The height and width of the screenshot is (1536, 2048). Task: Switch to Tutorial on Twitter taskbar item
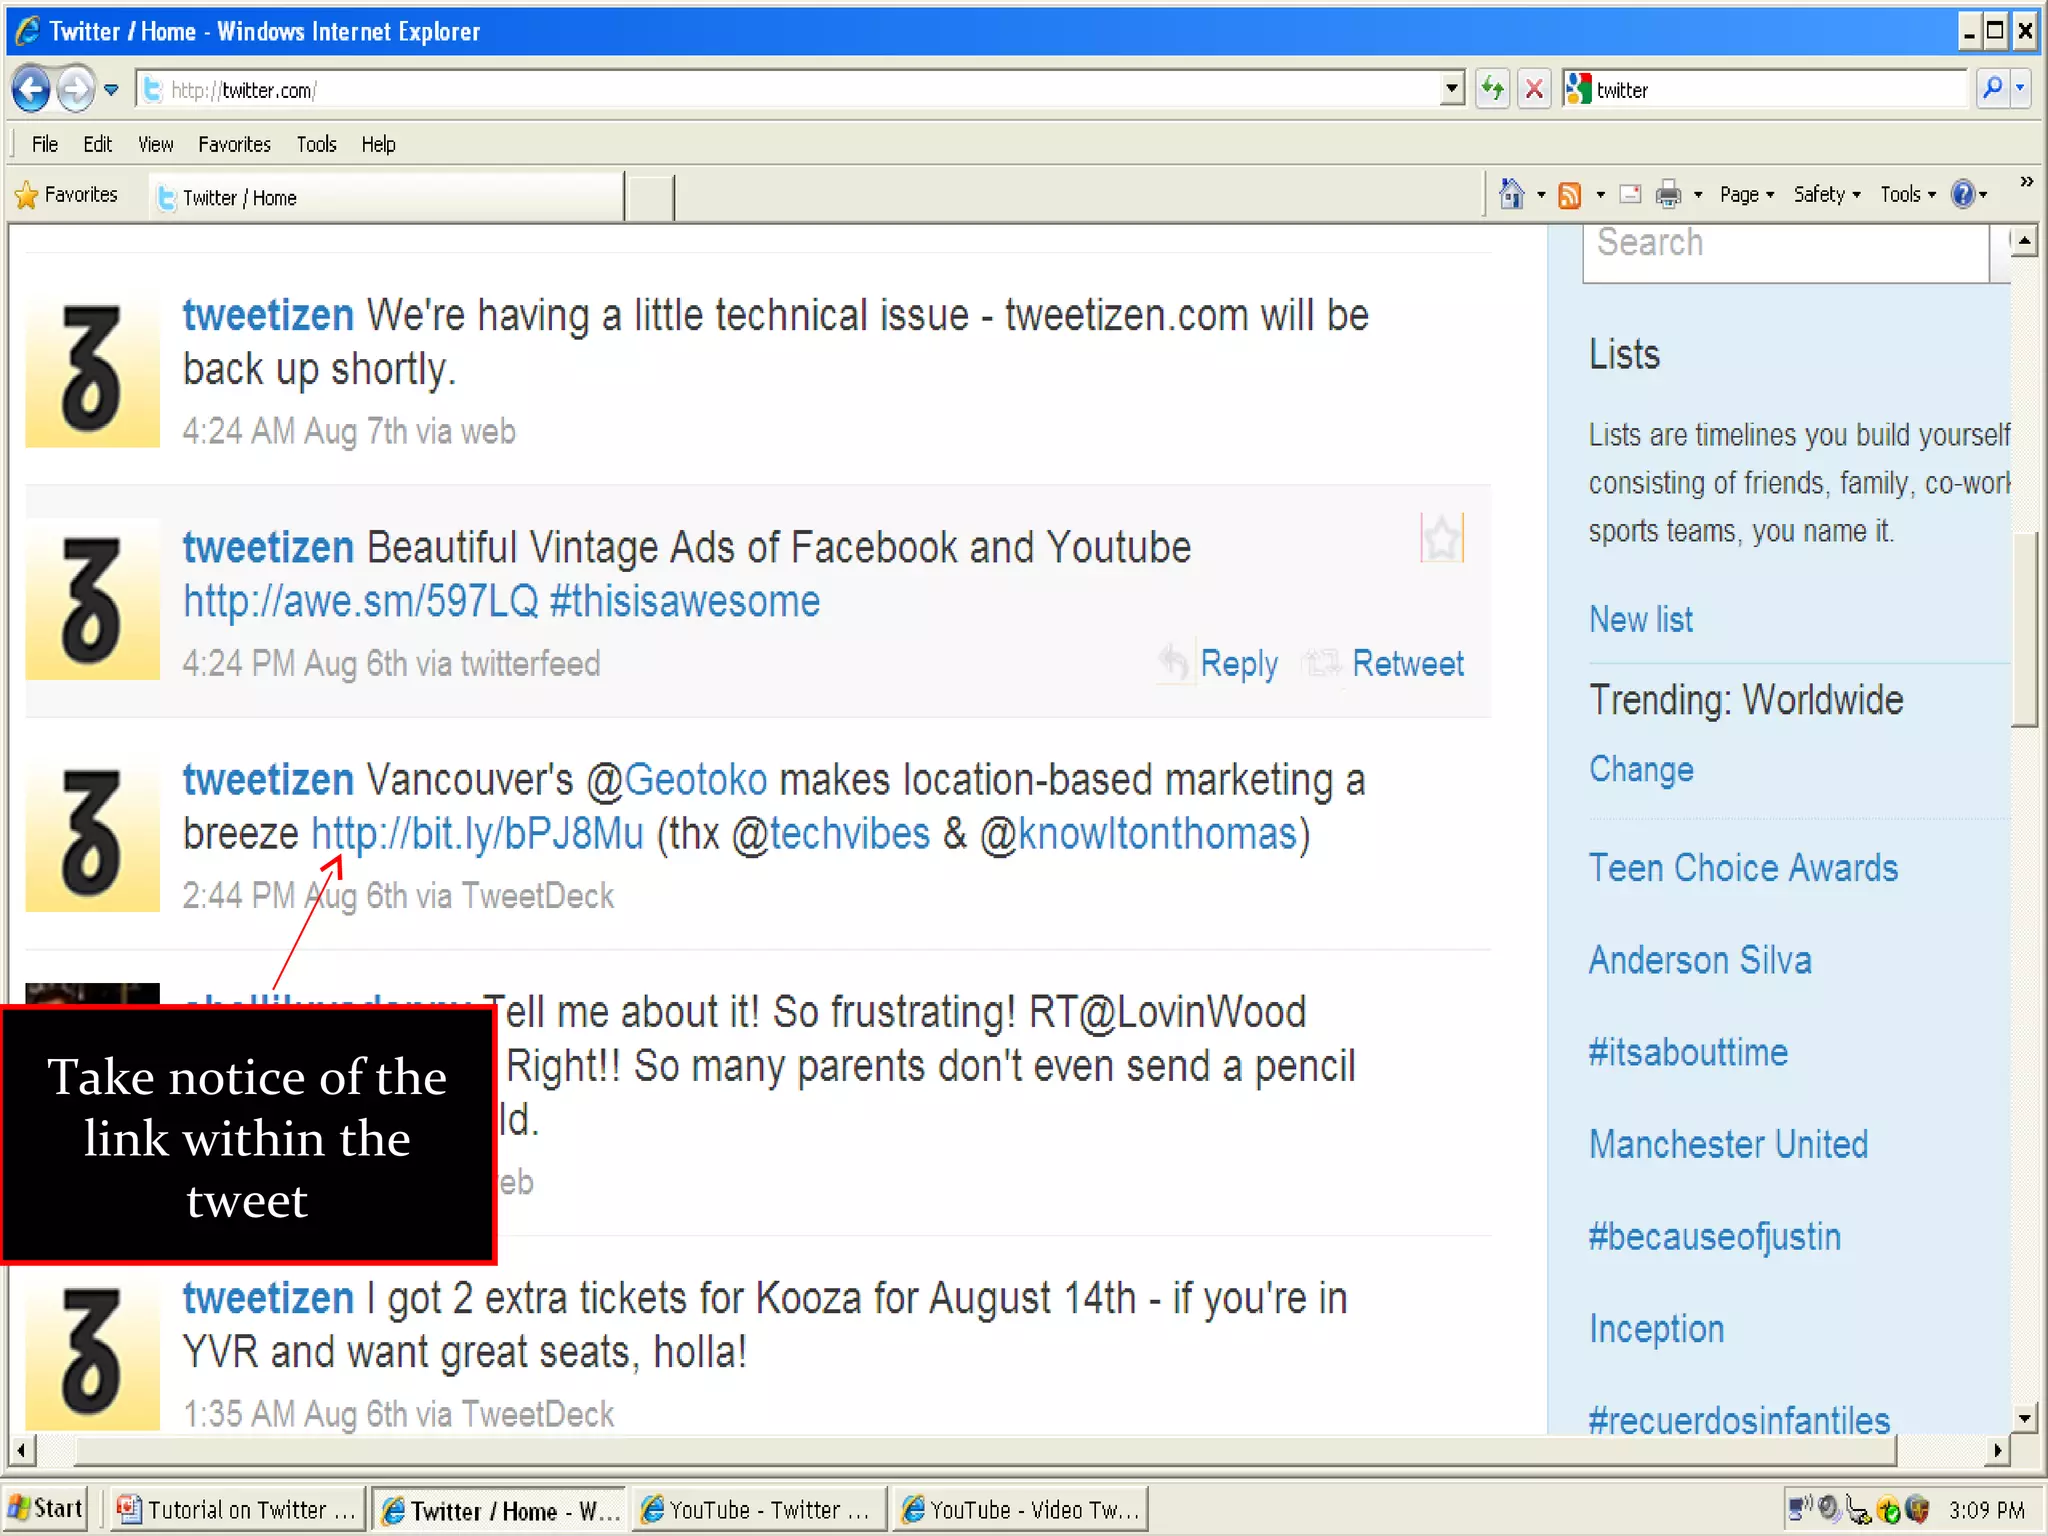click(x=236, y=1509)
